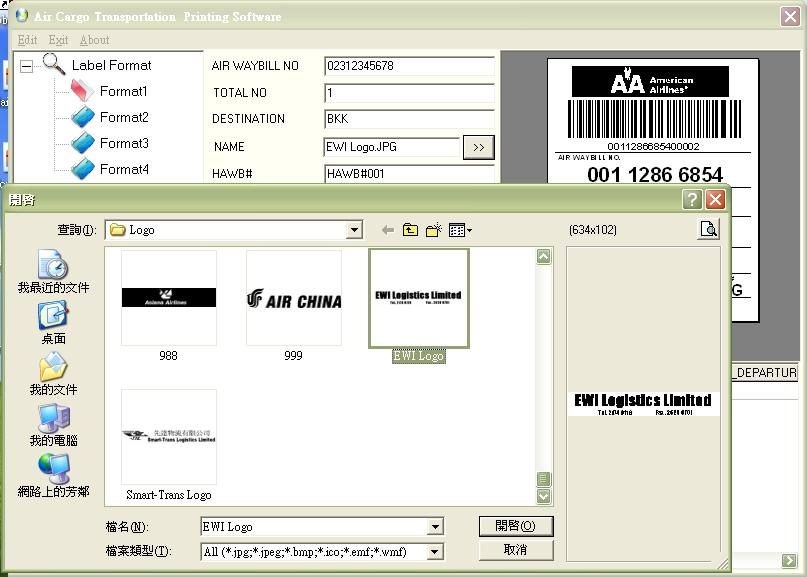
Task: Expand the 查詢 Logo folder dropdown
Action: click(x=354, y=230)
